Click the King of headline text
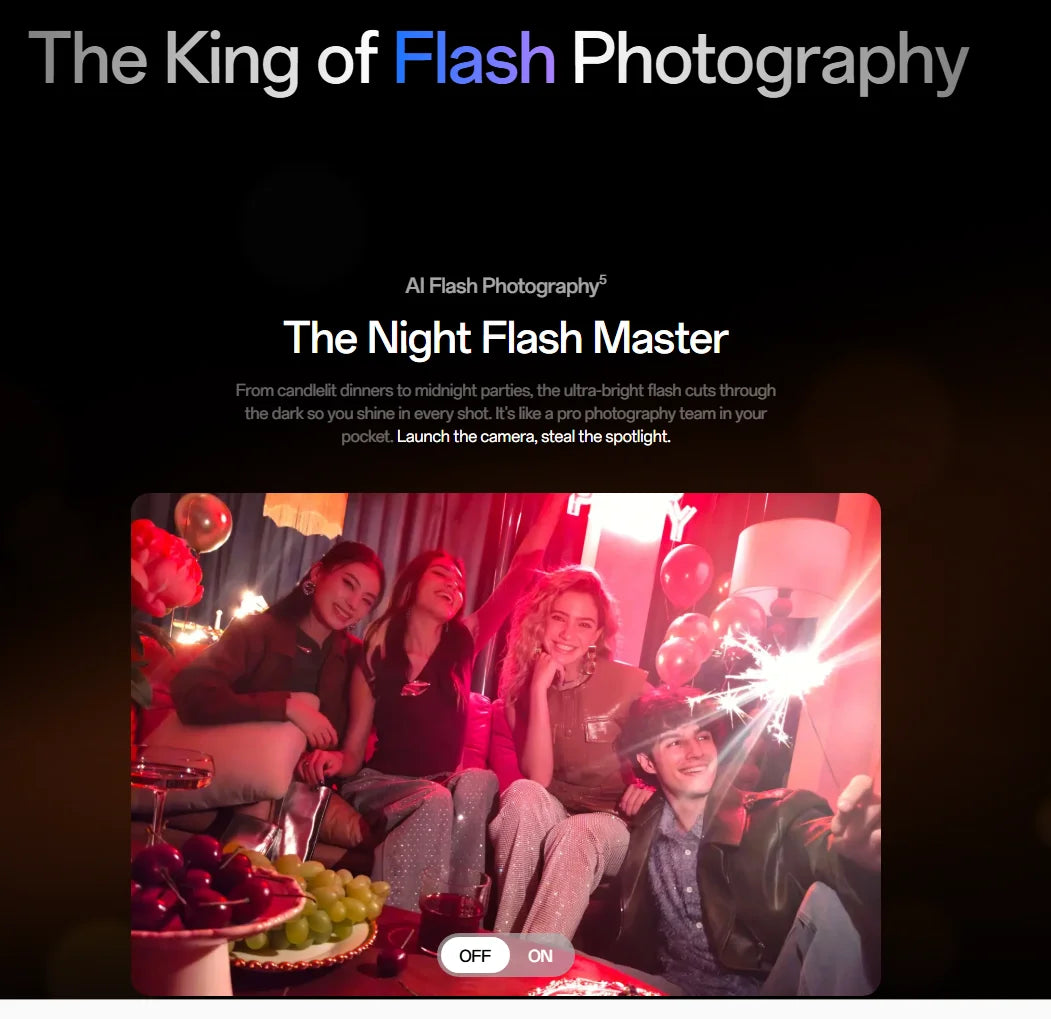The width and height of the screenshot is (1051, 1019). 272,62
